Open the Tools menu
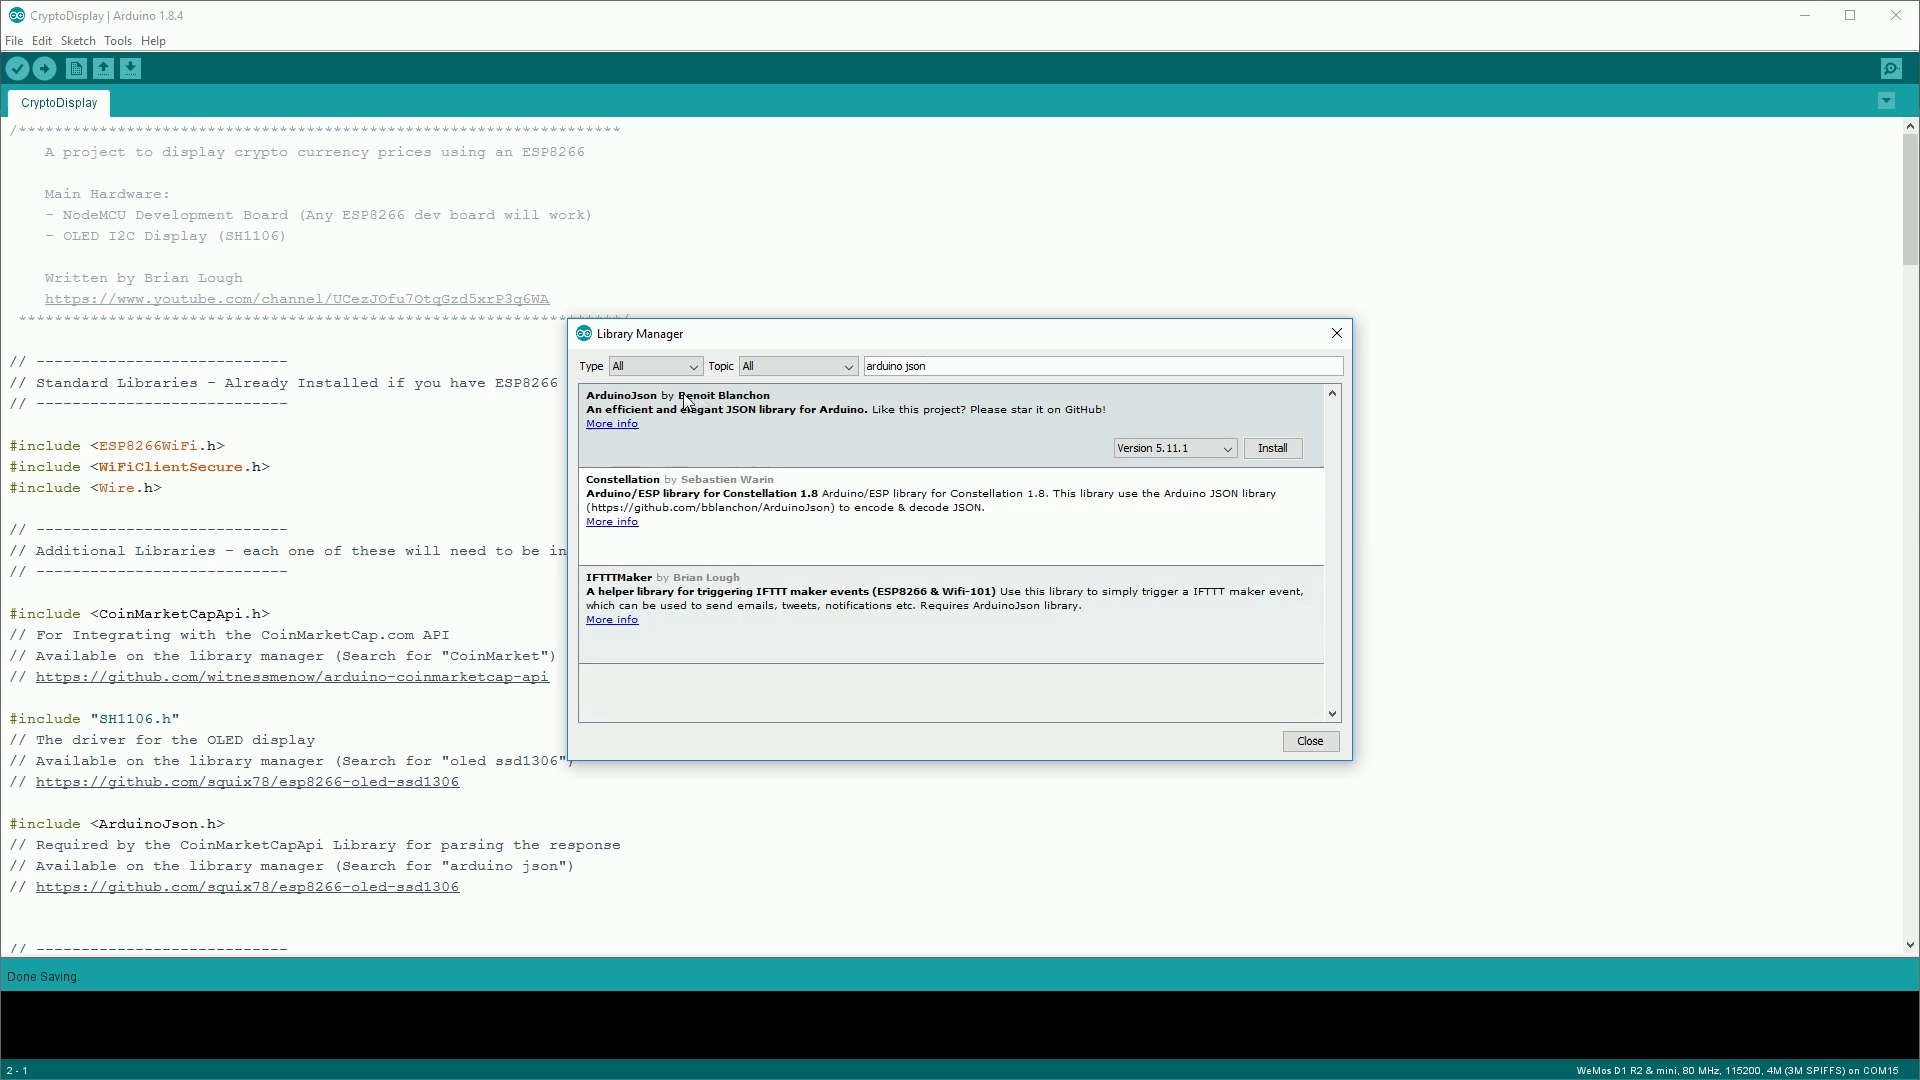The image size is (1920, 1080). (x=118, y=41)
